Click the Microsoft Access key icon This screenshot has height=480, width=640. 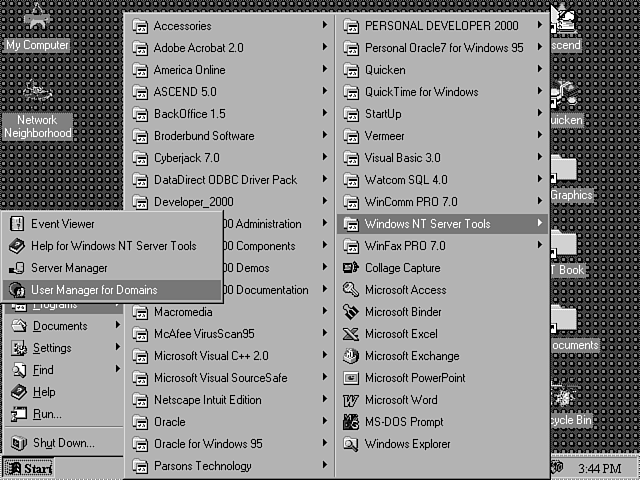click(350, 290)
